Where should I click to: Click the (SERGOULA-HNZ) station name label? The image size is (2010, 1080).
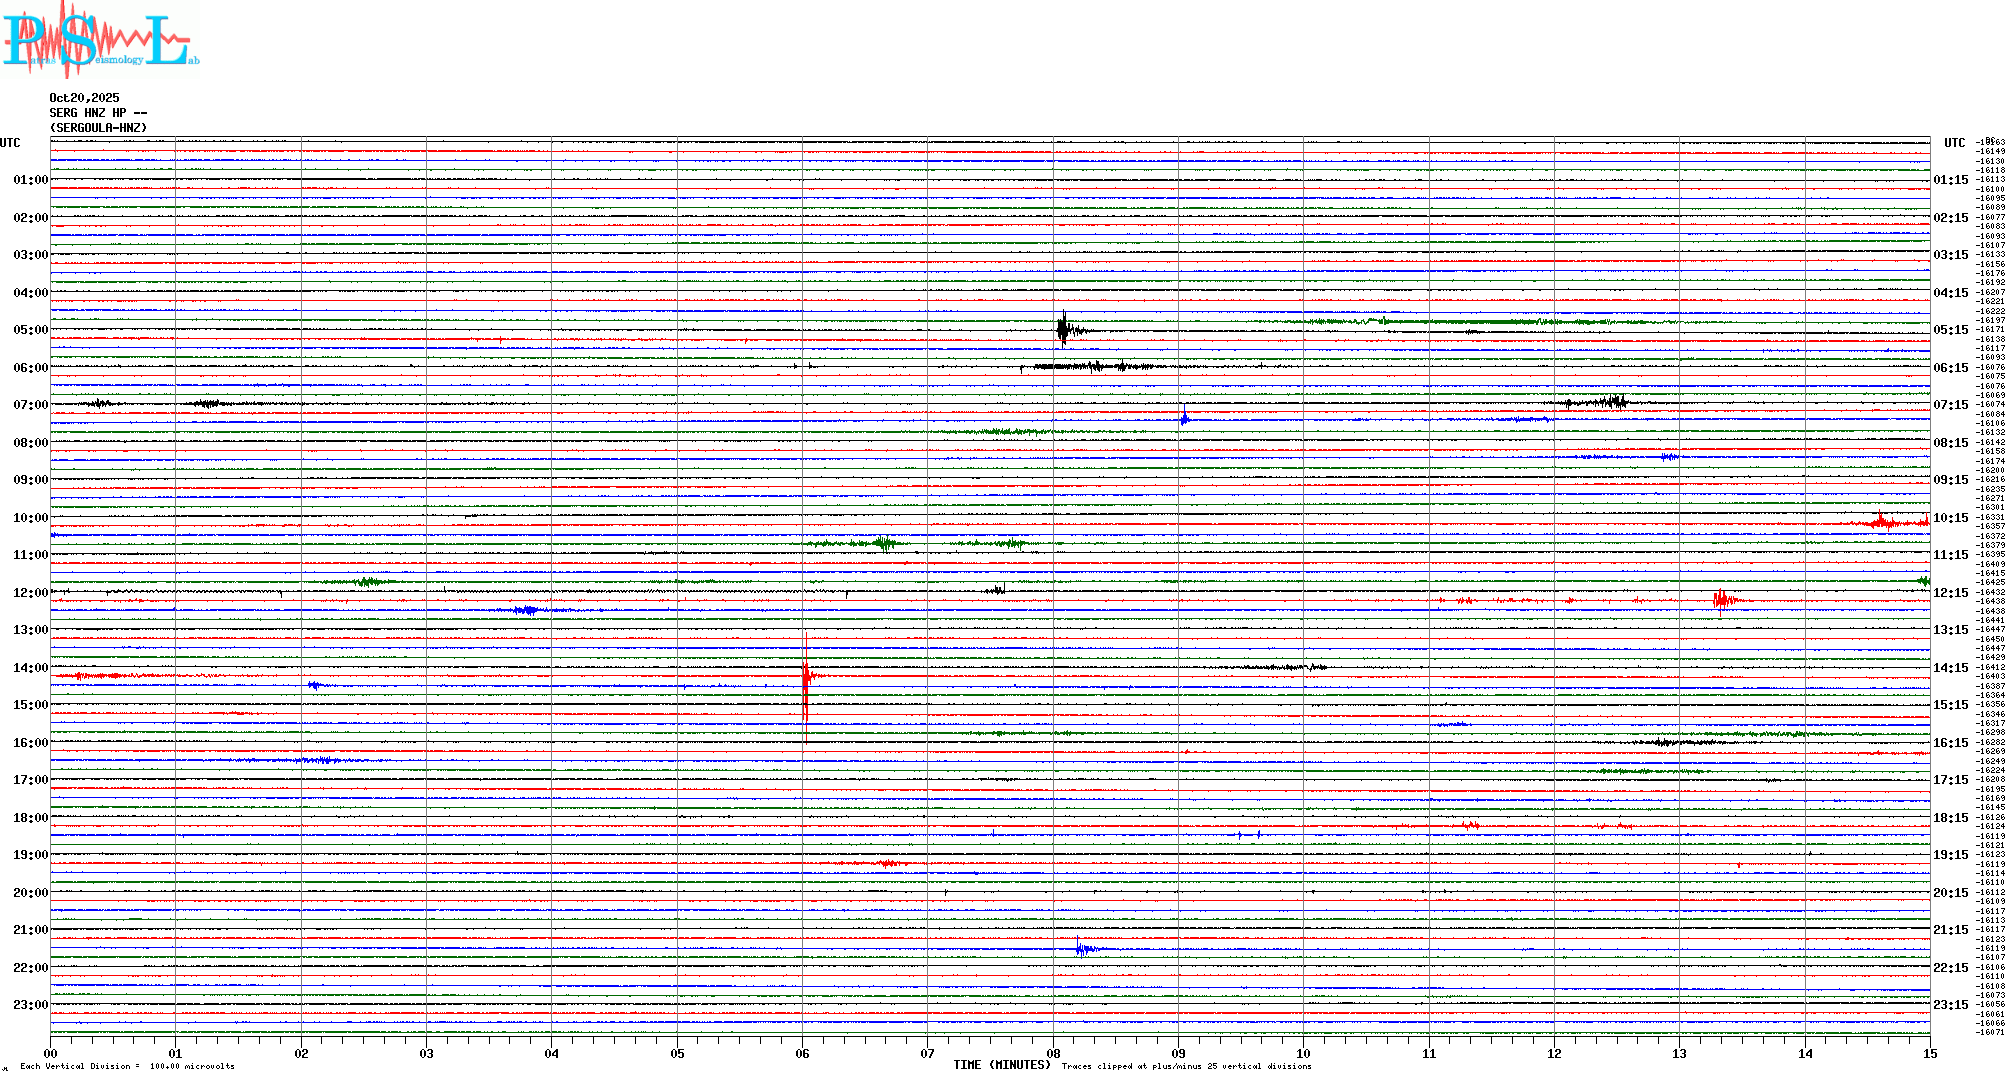click(98, 128)
